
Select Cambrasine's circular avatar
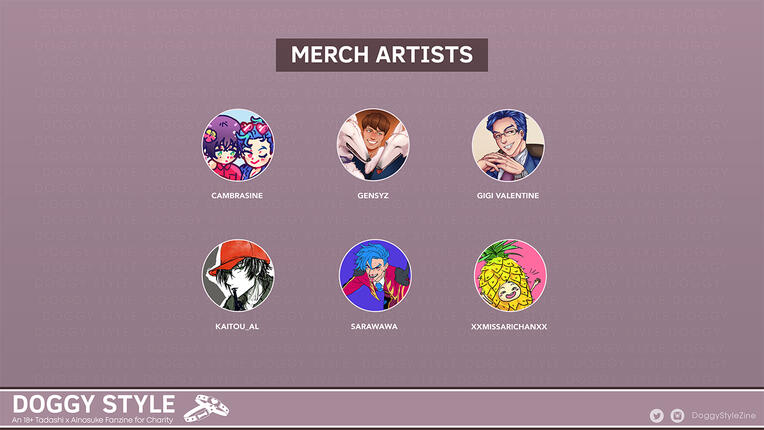tap(238, 145)
